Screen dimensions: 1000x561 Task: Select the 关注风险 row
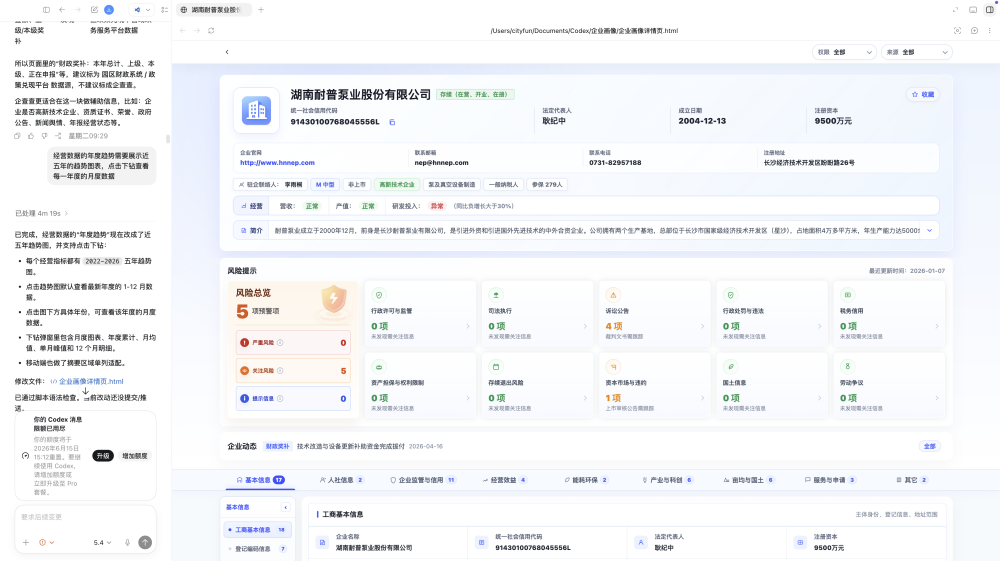tap(293, 370)
